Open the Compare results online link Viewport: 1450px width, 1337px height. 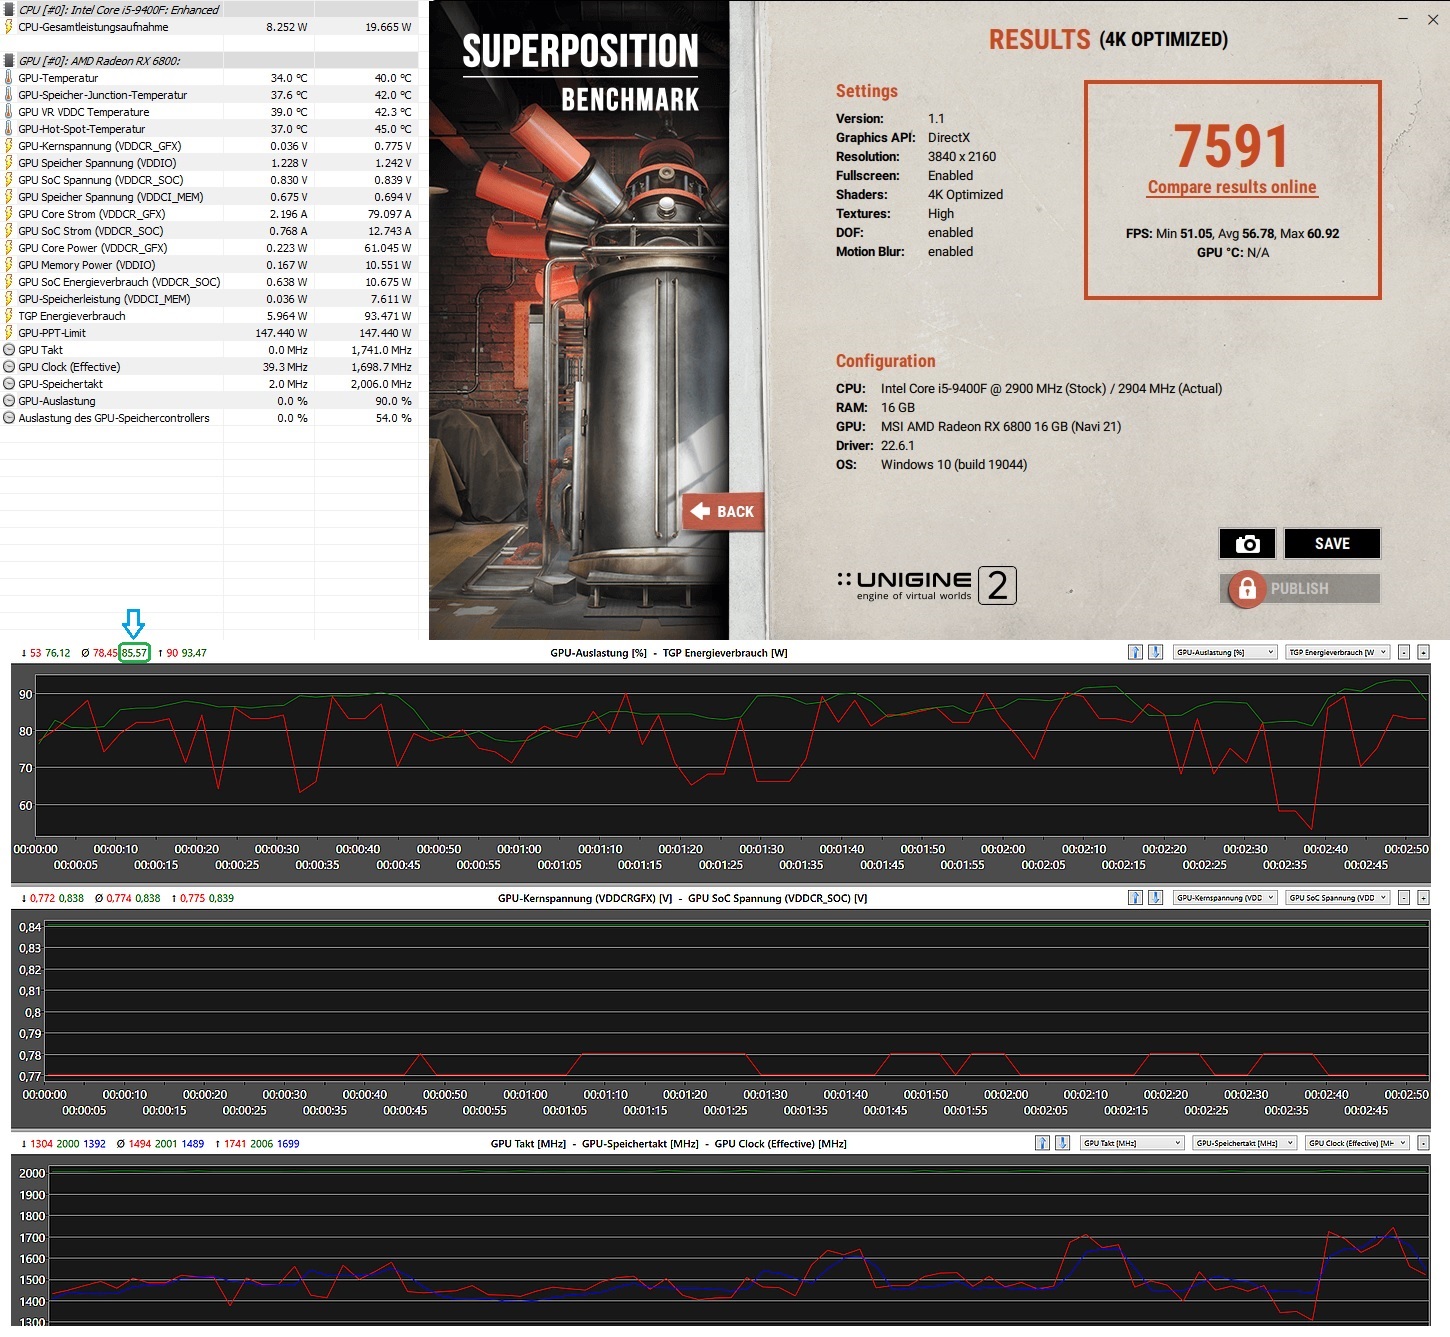[1232, 187]
